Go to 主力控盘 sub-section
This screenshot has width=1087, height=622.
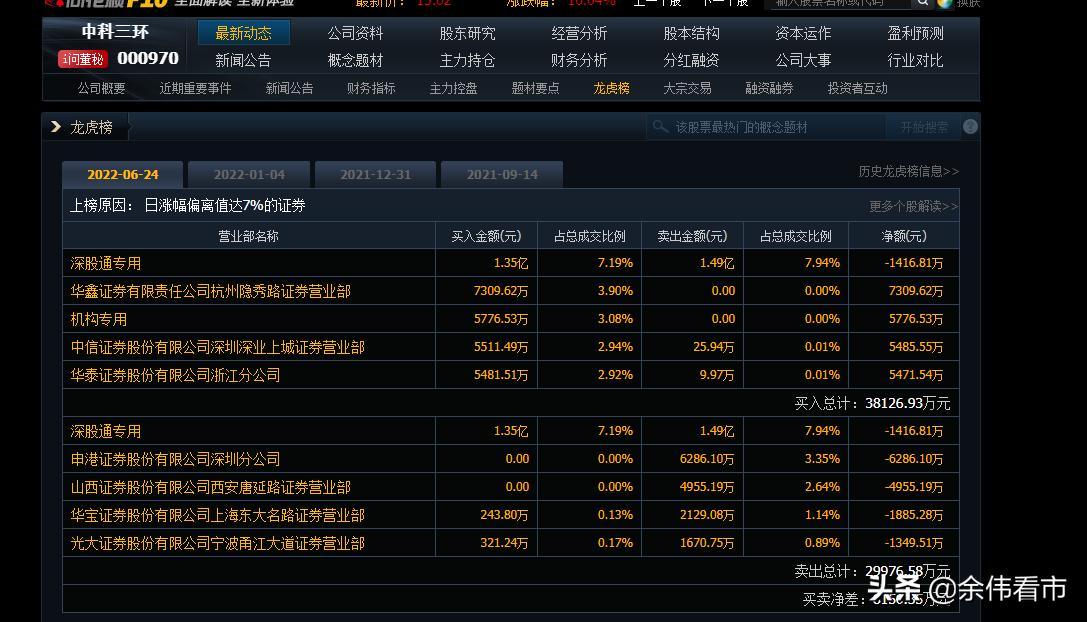coord(453,88)
